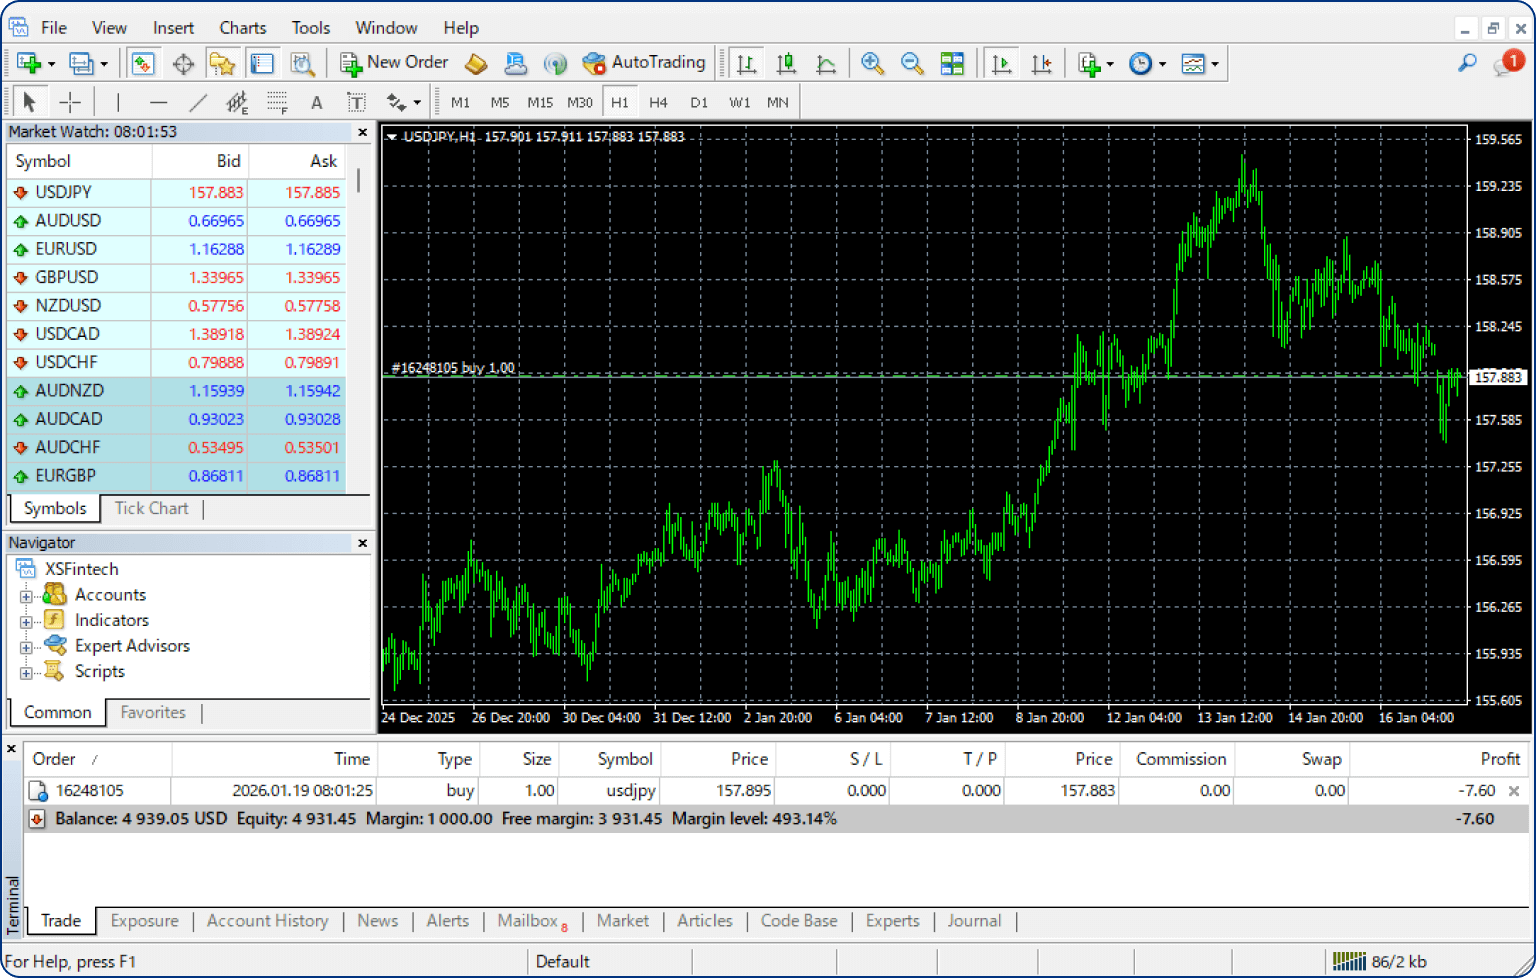Select the H4 timeframe button
Image resolution: width=1536 pixels, height=978 pixels.
658,102
